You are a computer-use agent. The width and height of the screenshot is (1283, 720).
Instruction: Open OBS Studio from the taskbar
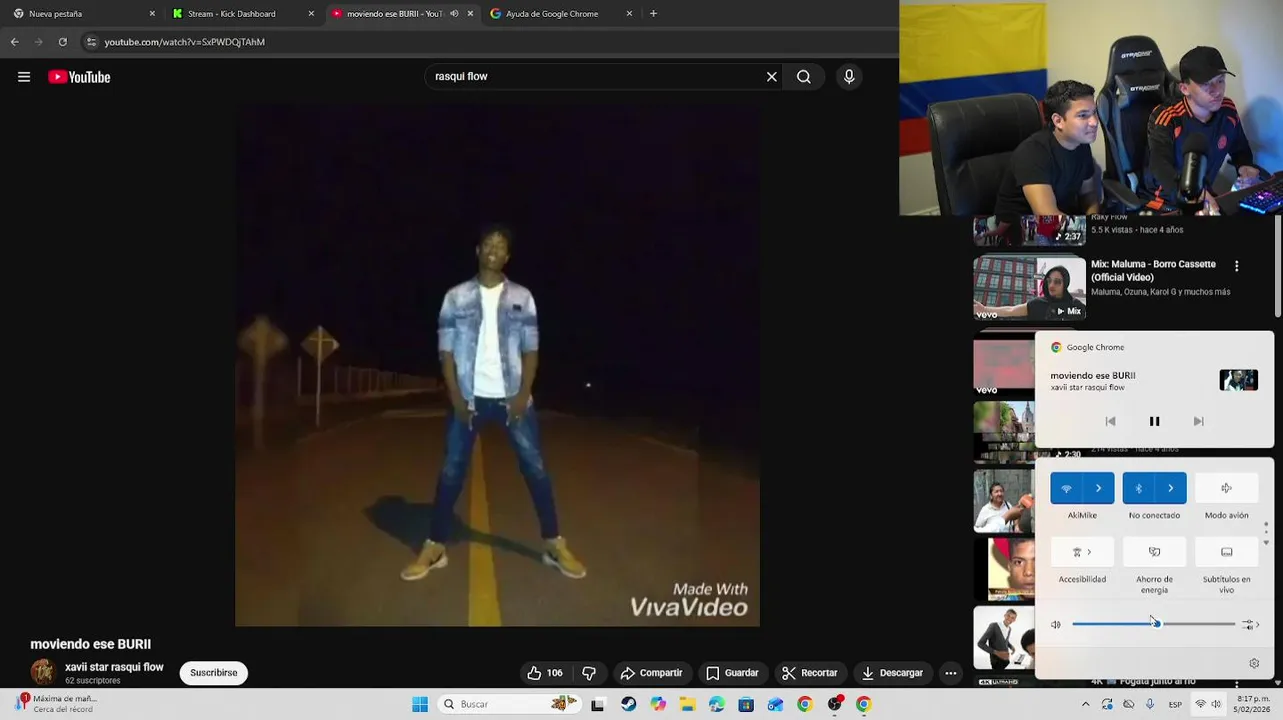tap(834, 704)
